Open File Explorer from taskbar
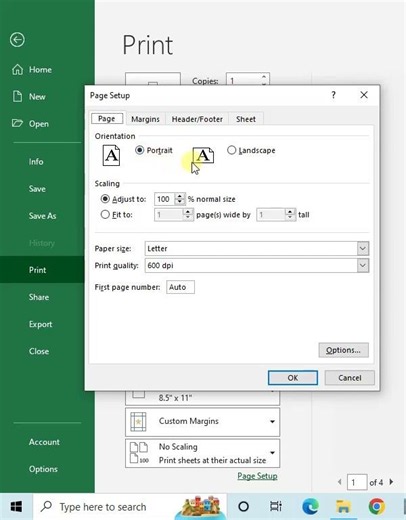The height and width of the screenshot is (520, 406). click(x=343, y=507)
